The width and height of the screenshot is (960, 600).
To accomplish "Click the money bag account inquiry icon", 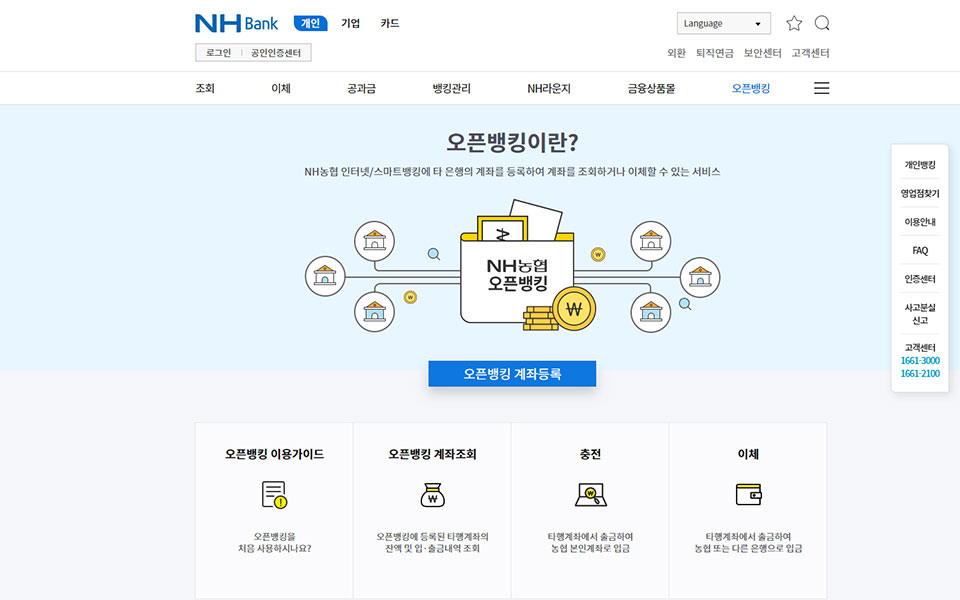I will [x=432, y=494].
